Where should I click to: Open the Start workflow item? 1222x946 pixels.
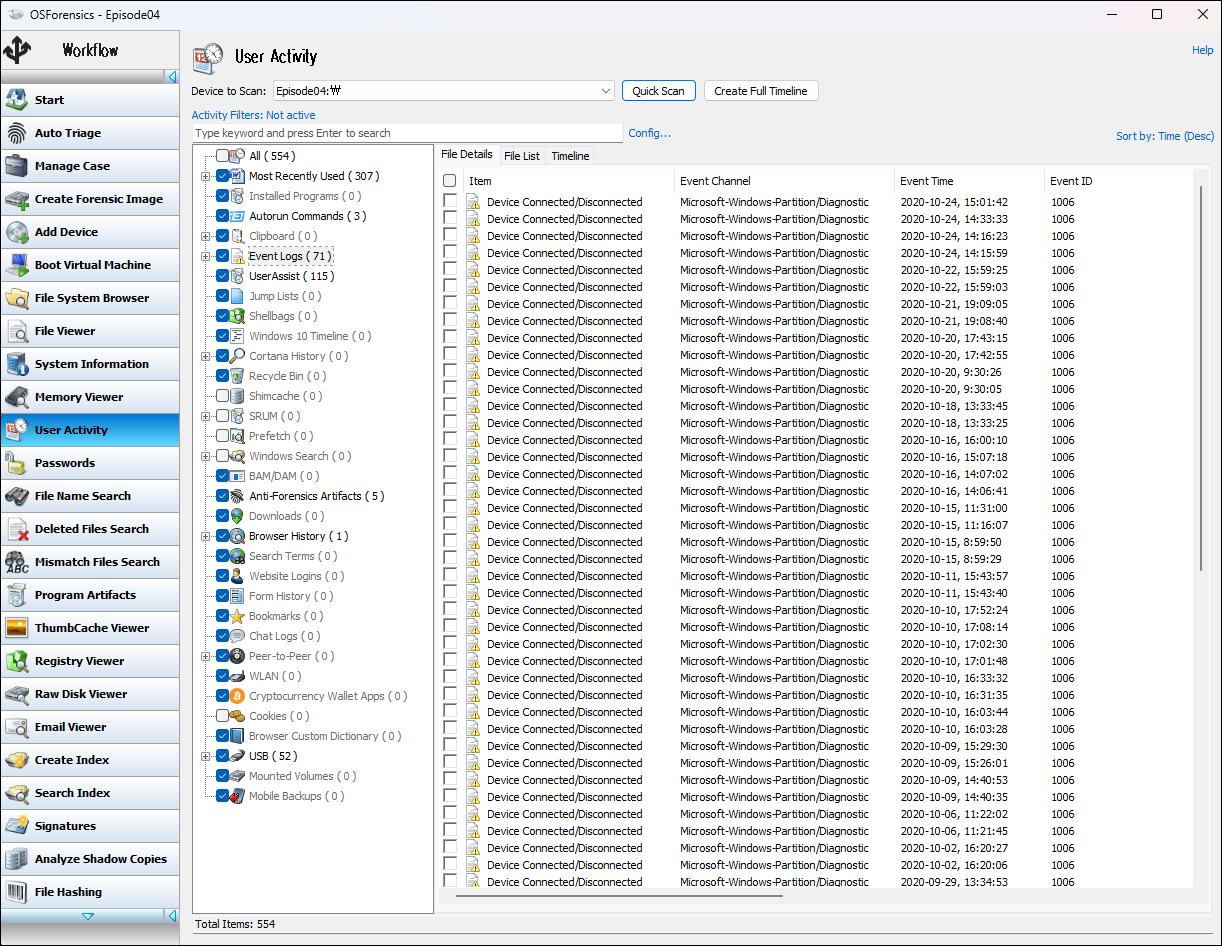90,100
